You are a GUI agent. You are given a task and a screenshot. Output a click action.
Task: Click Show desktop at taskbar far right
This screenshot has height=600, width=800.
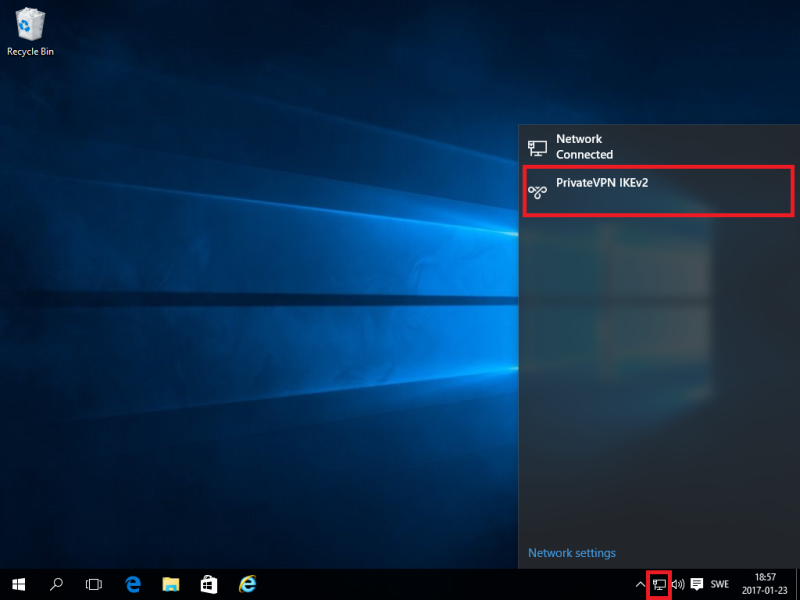tap(797, 584)
